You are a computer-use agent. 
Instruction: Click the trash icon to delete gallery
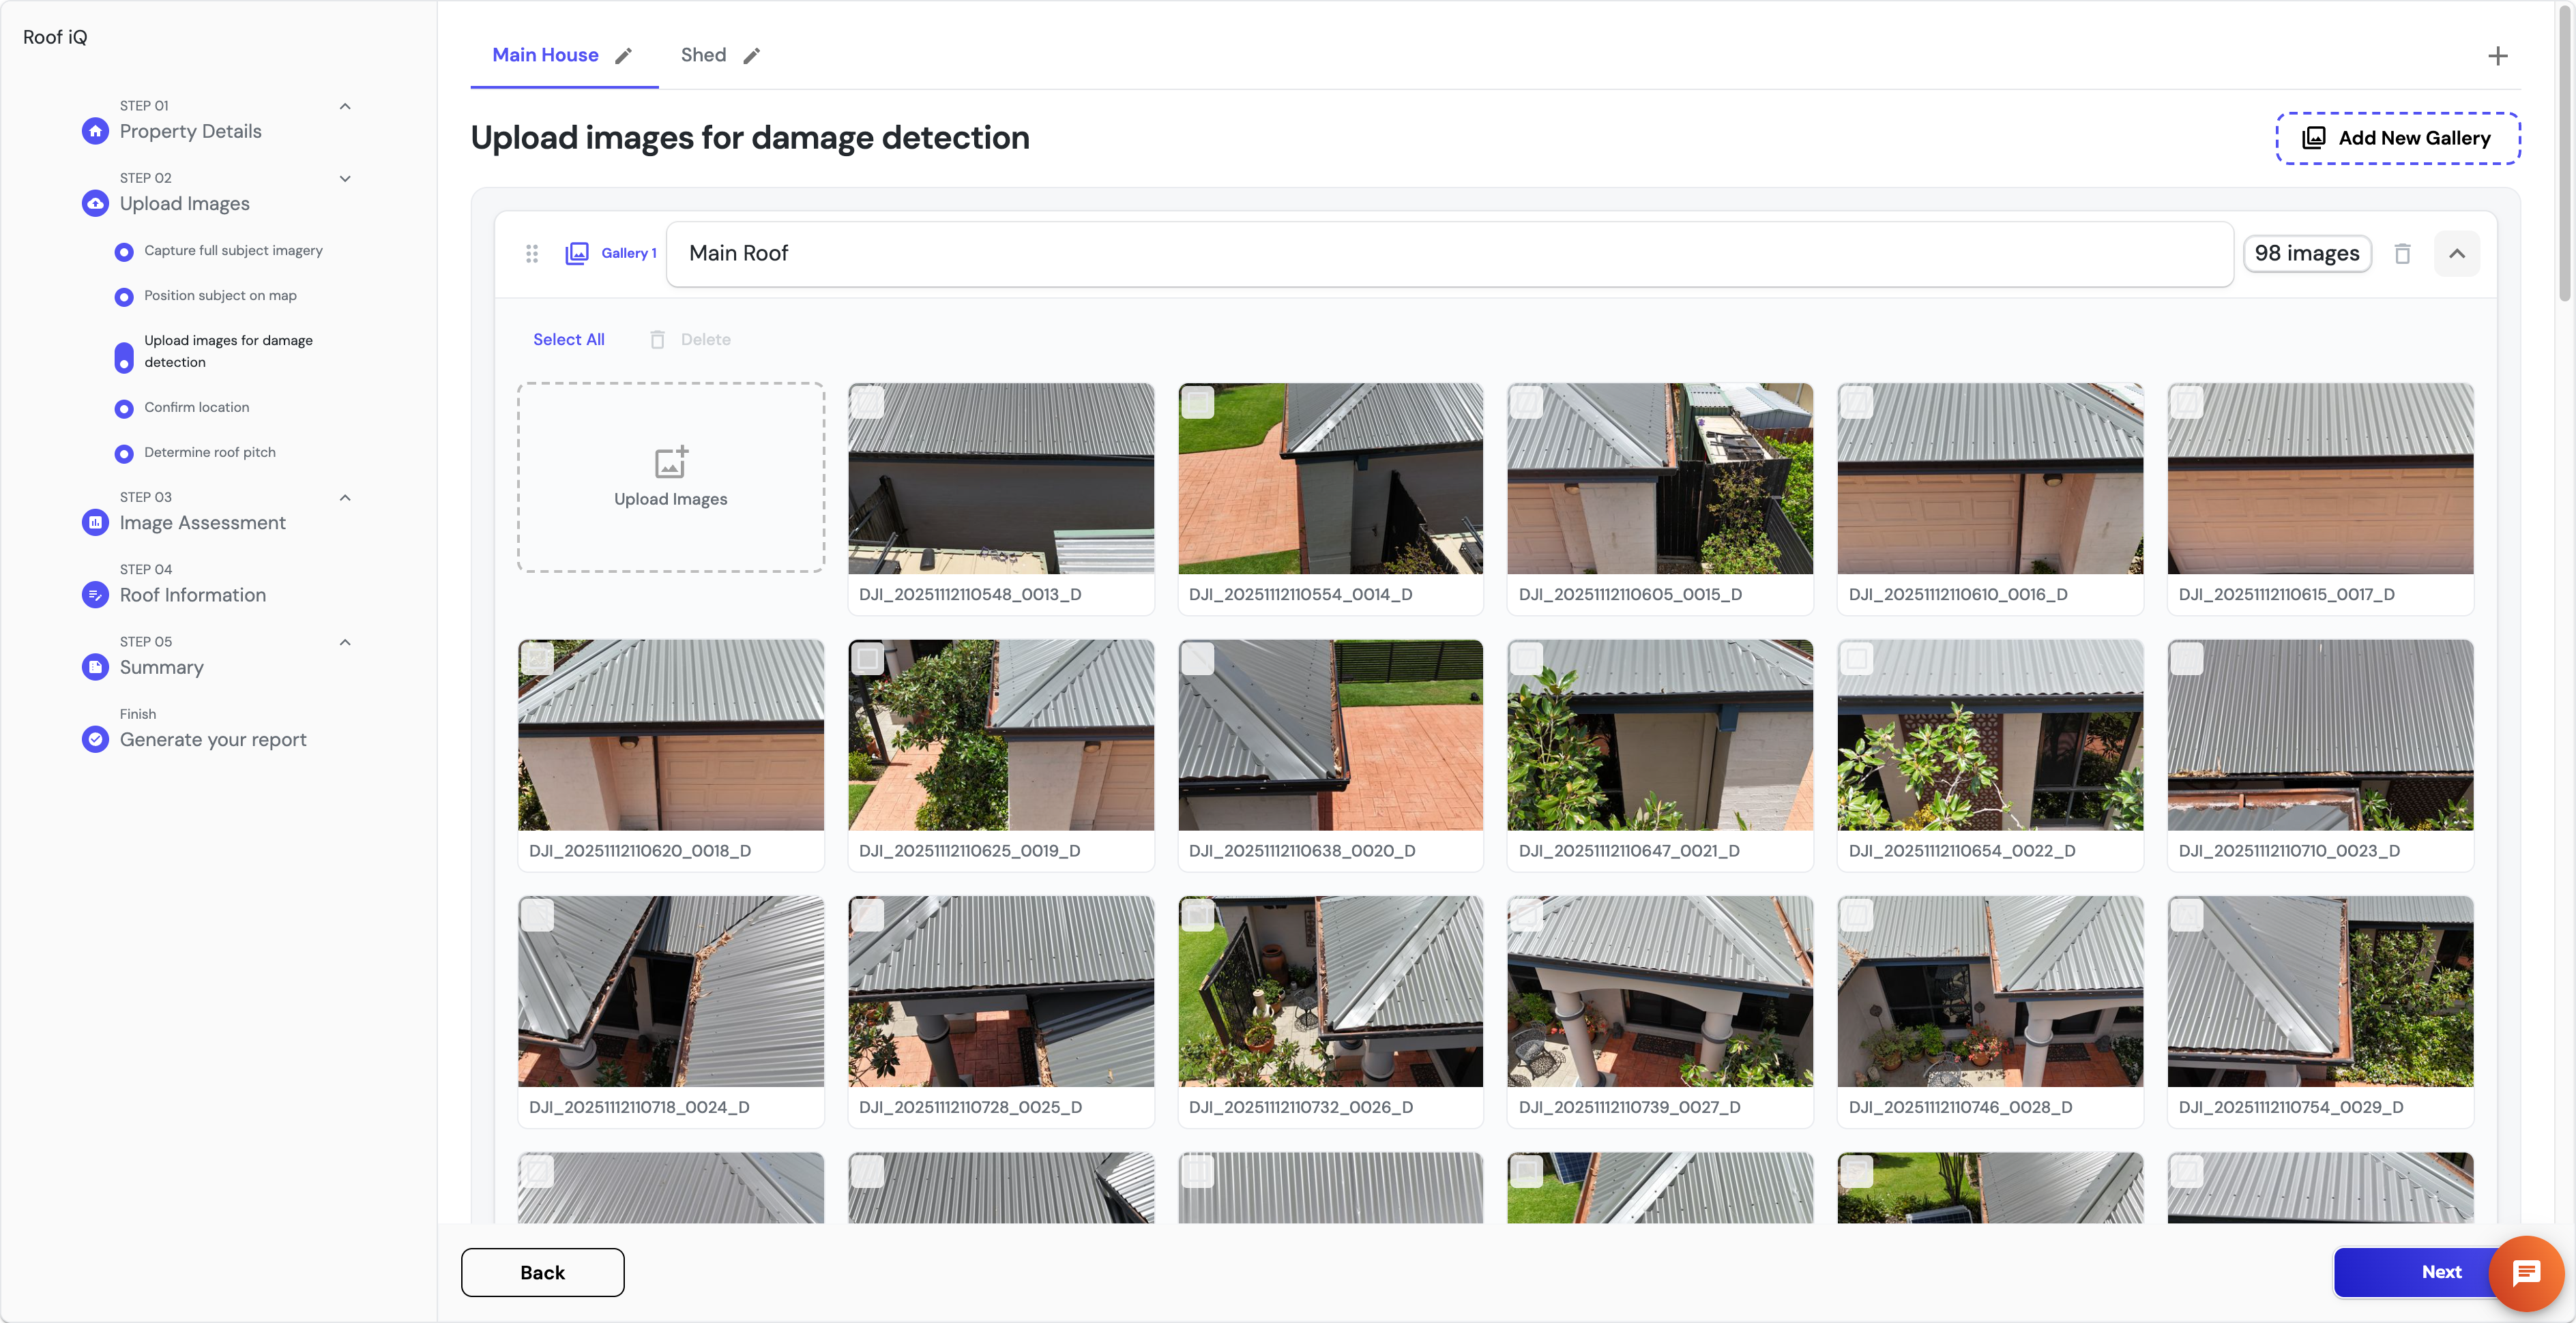pos(2403,254)
